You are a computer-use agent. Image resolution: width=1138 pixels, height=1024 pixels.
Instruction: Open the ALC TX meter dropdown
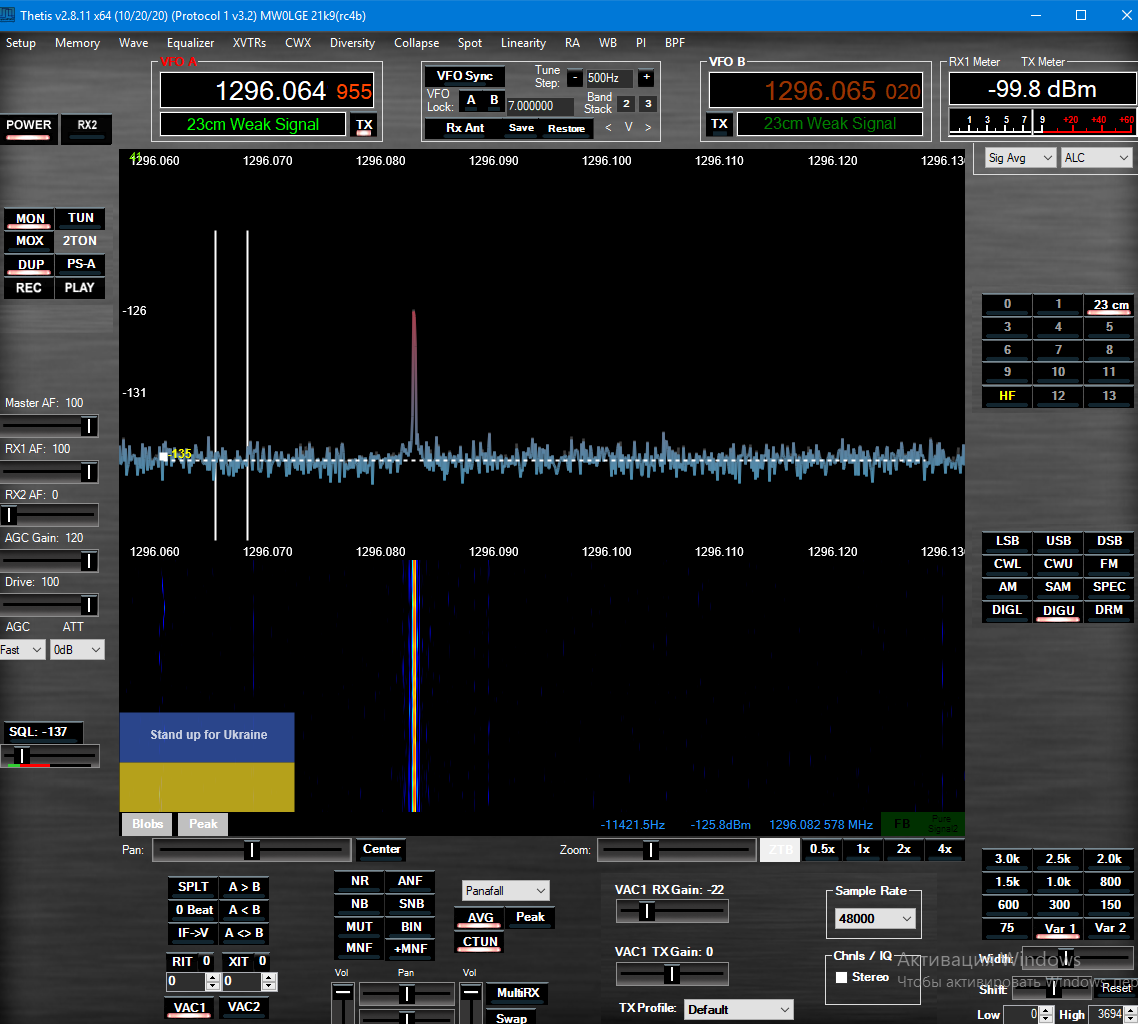1096,157
